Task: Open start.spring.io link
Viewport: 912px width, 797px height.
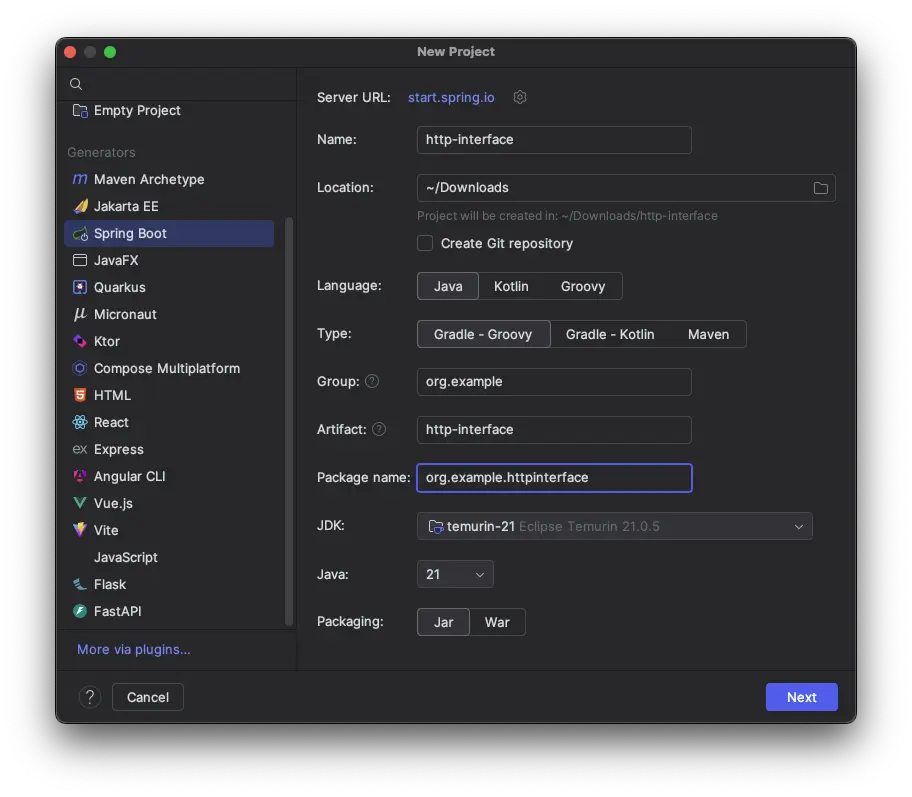Action: [451, 97]
